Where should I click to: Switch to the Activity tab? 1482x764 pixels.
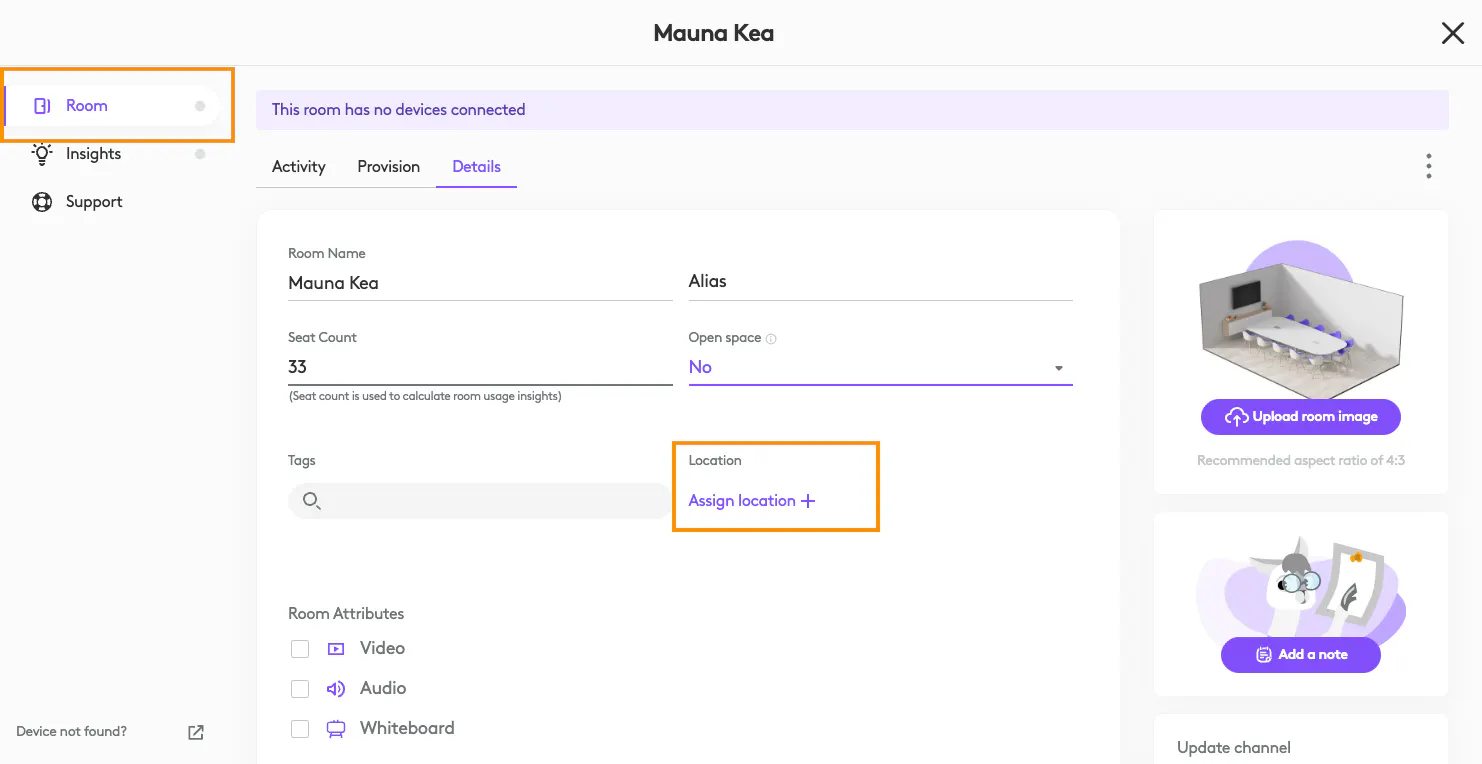[298, 167]
